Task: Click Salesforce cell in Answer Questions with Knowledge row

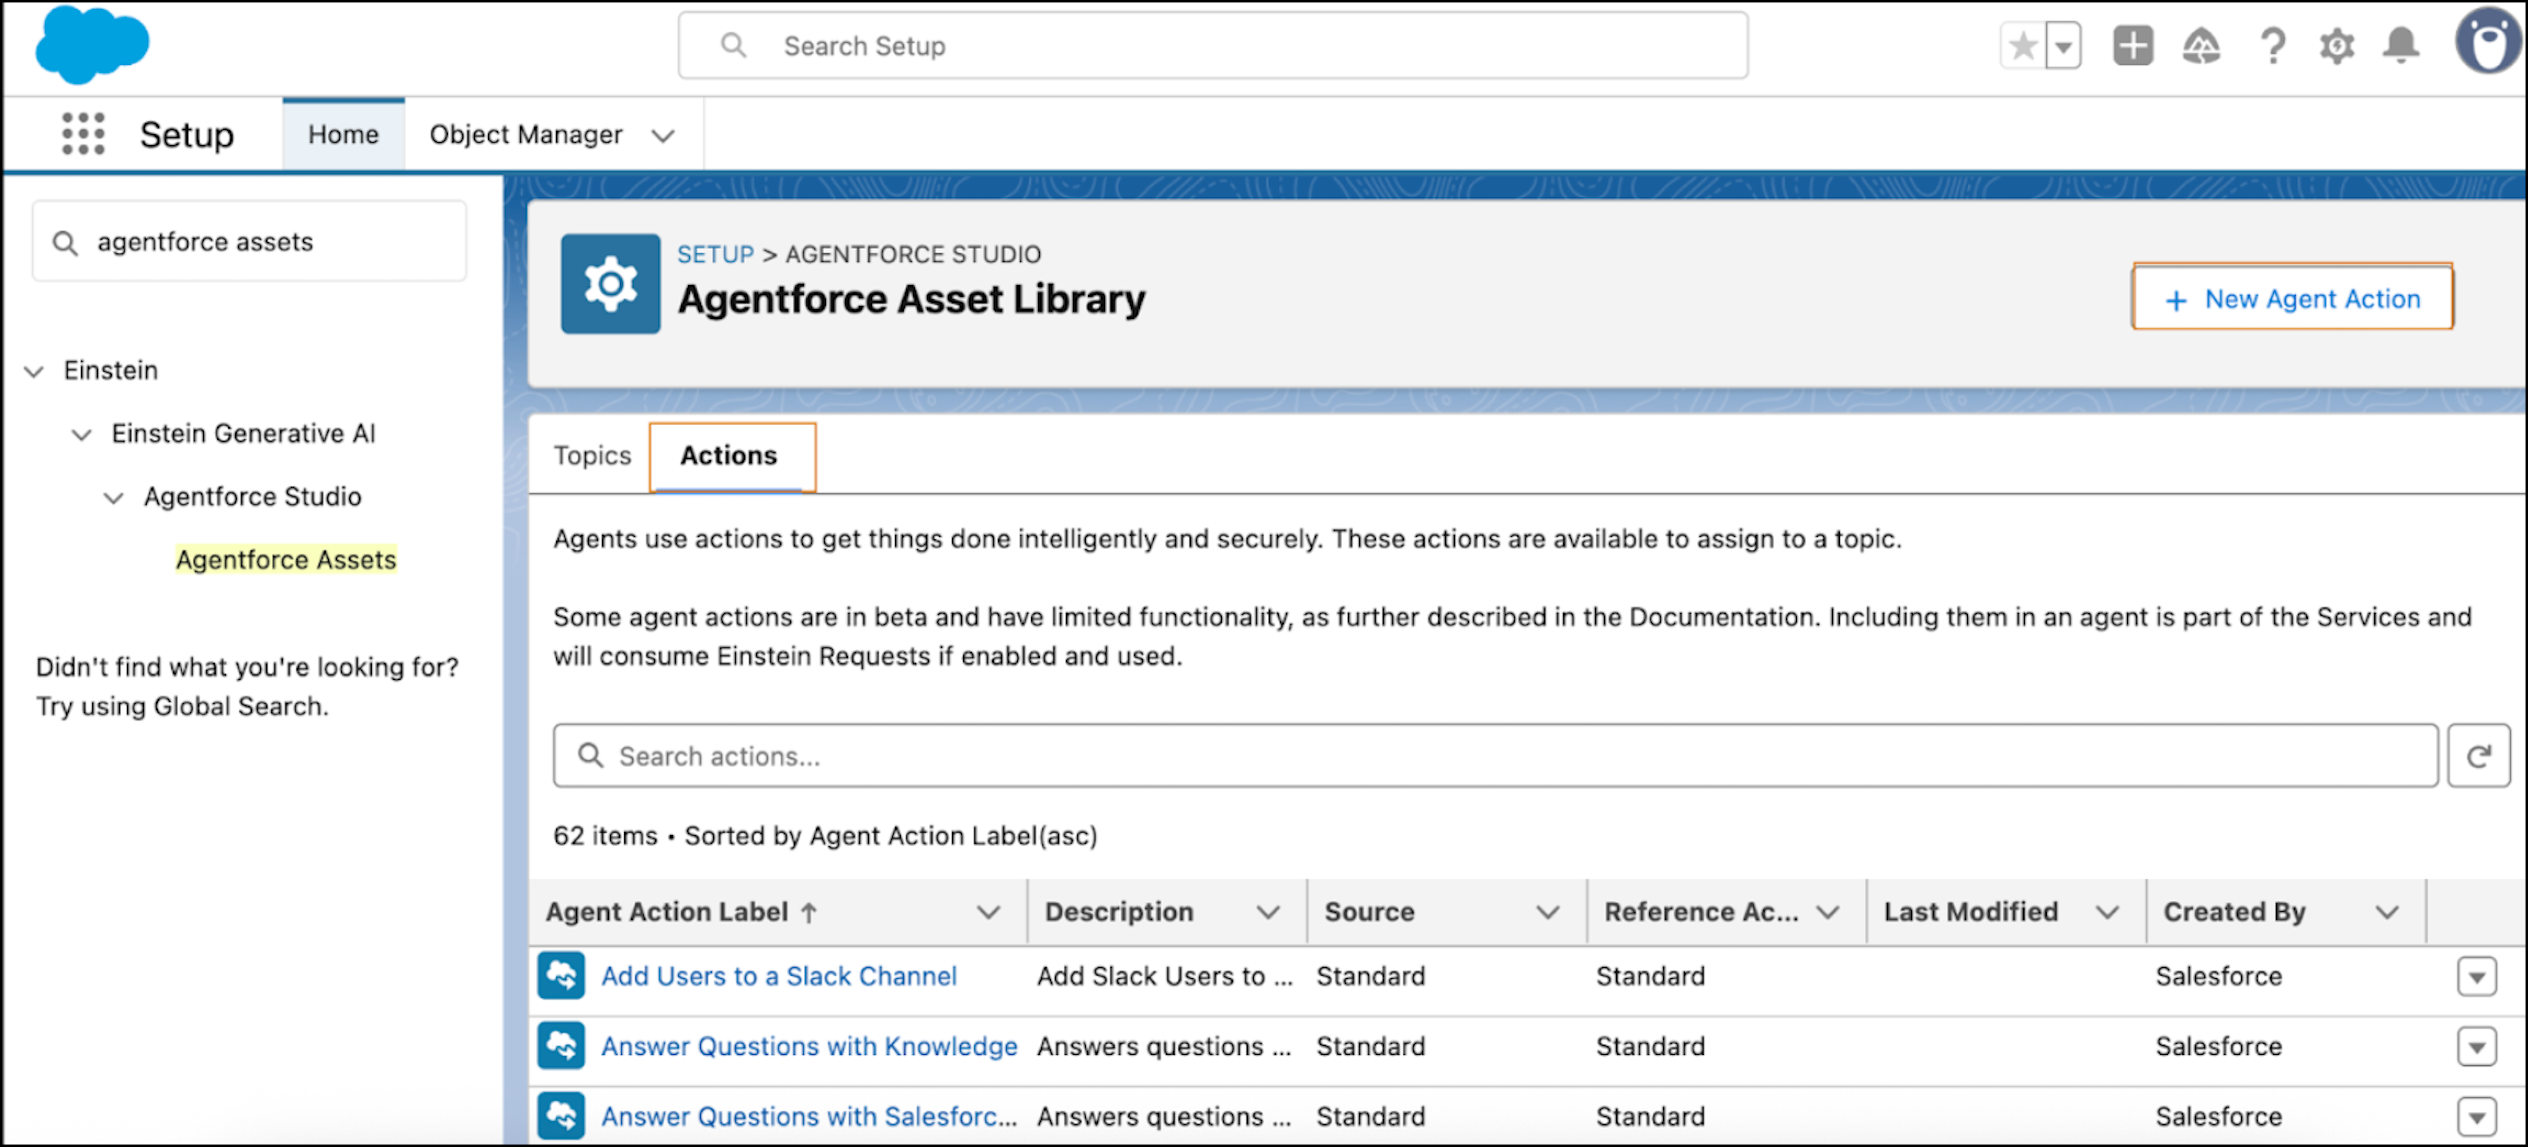Action: tap(2218, 1047)
